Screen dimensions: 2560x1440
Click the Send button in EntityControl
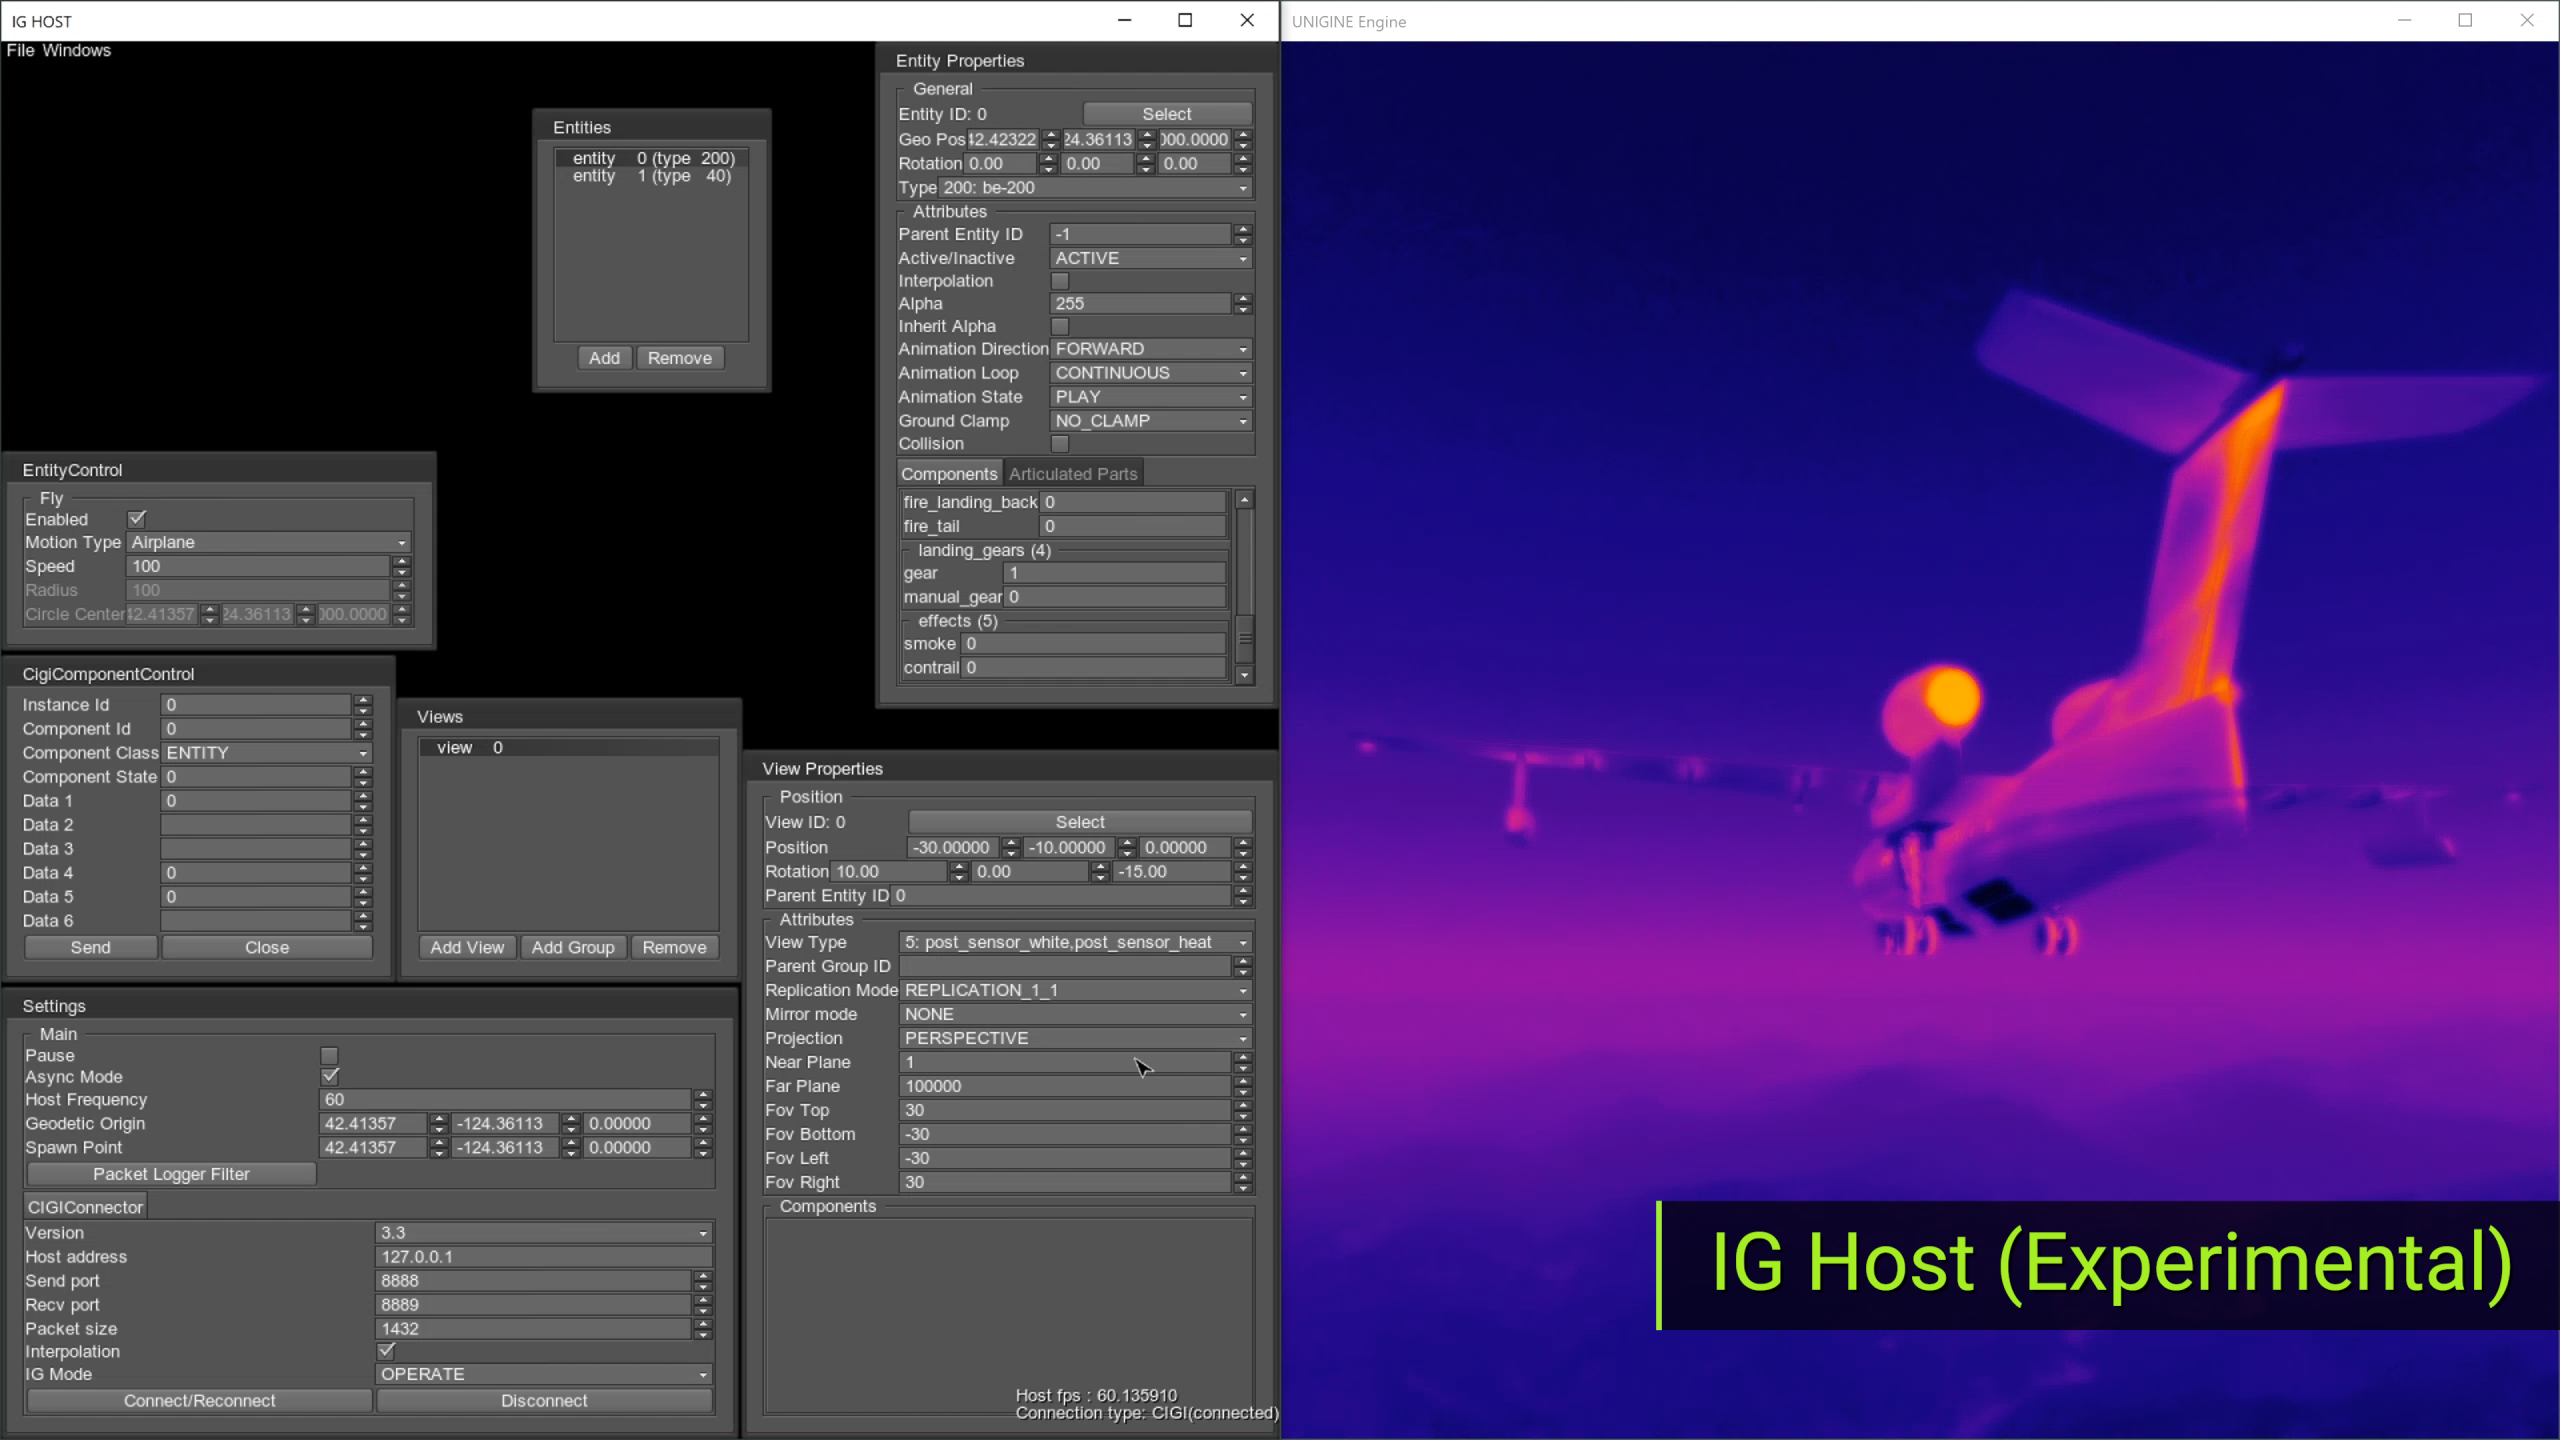point(90,946)
